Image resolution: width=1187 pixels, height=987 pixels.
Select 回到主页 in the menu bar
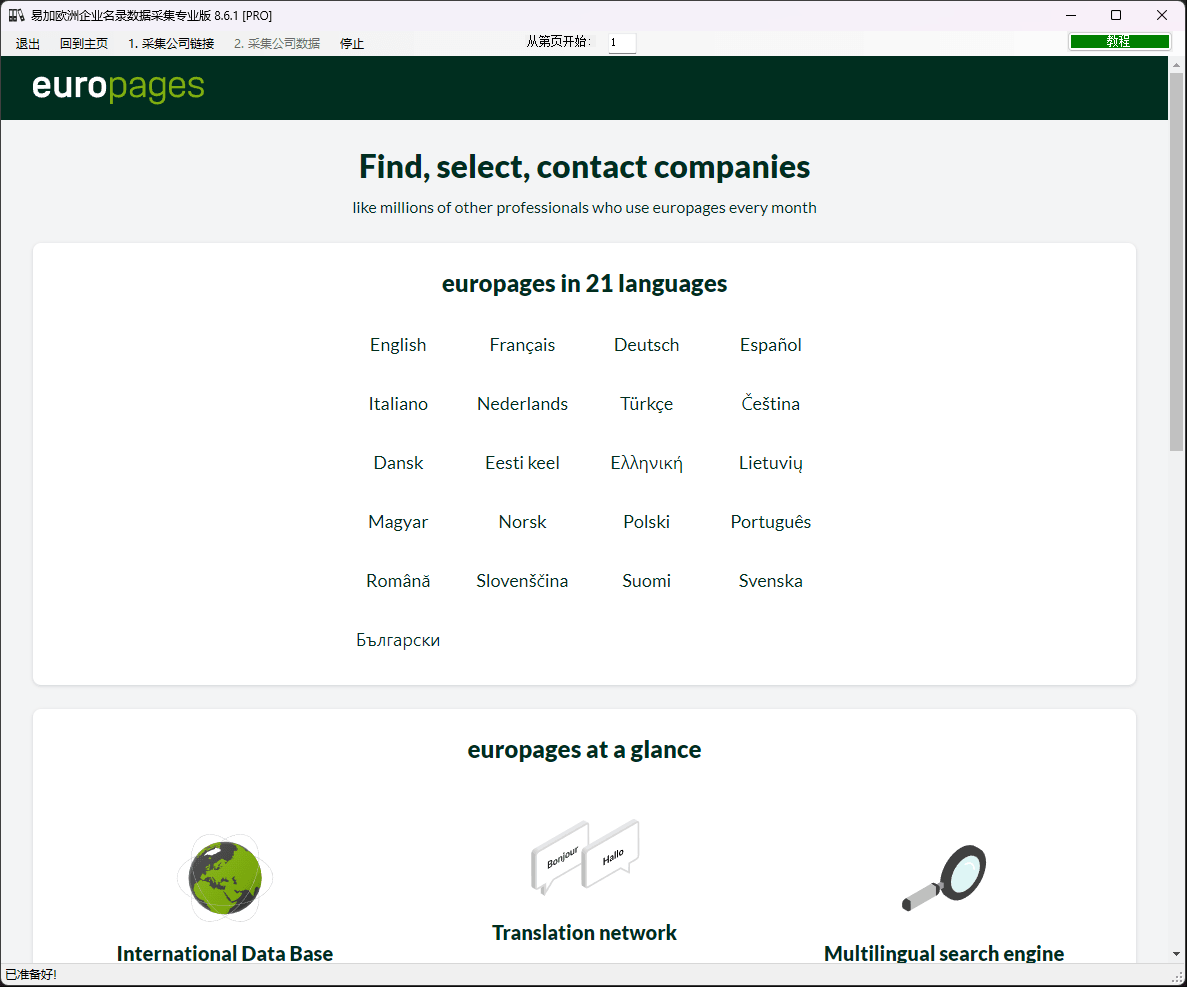84,43
